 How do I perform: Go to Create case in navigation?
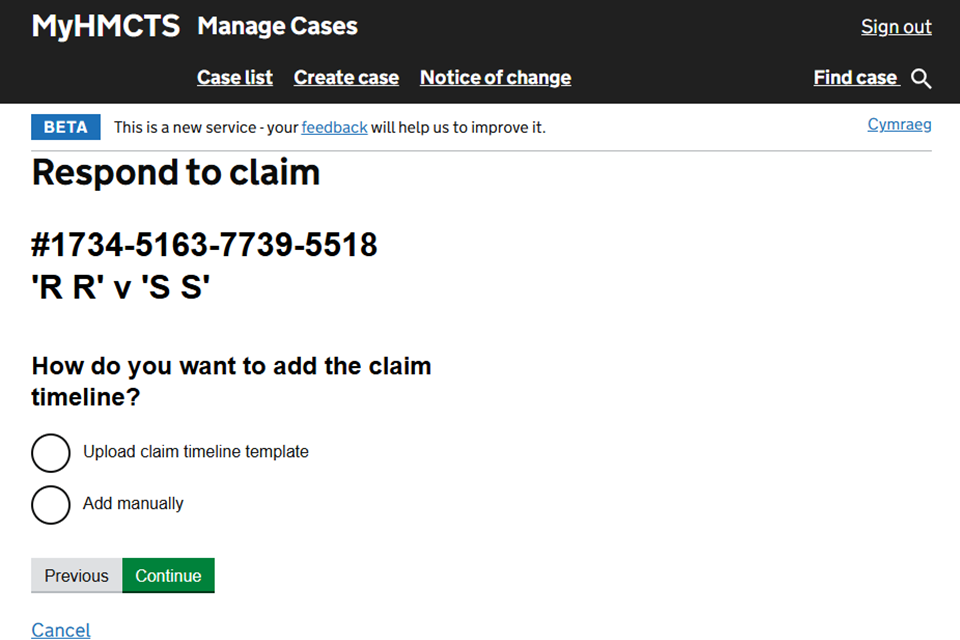point(346,78)
